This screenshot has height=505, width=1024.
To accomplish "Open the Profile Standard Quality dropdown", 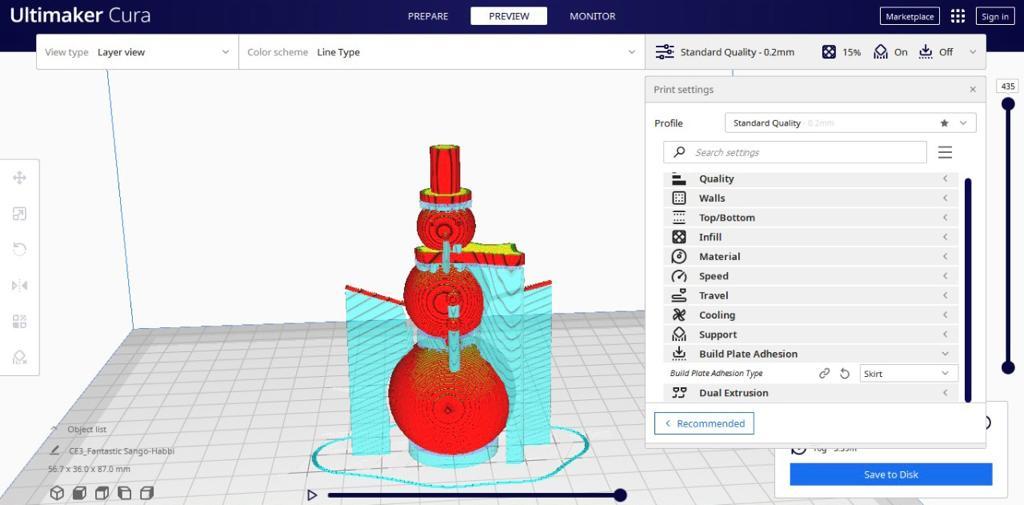I will (850, 123).
